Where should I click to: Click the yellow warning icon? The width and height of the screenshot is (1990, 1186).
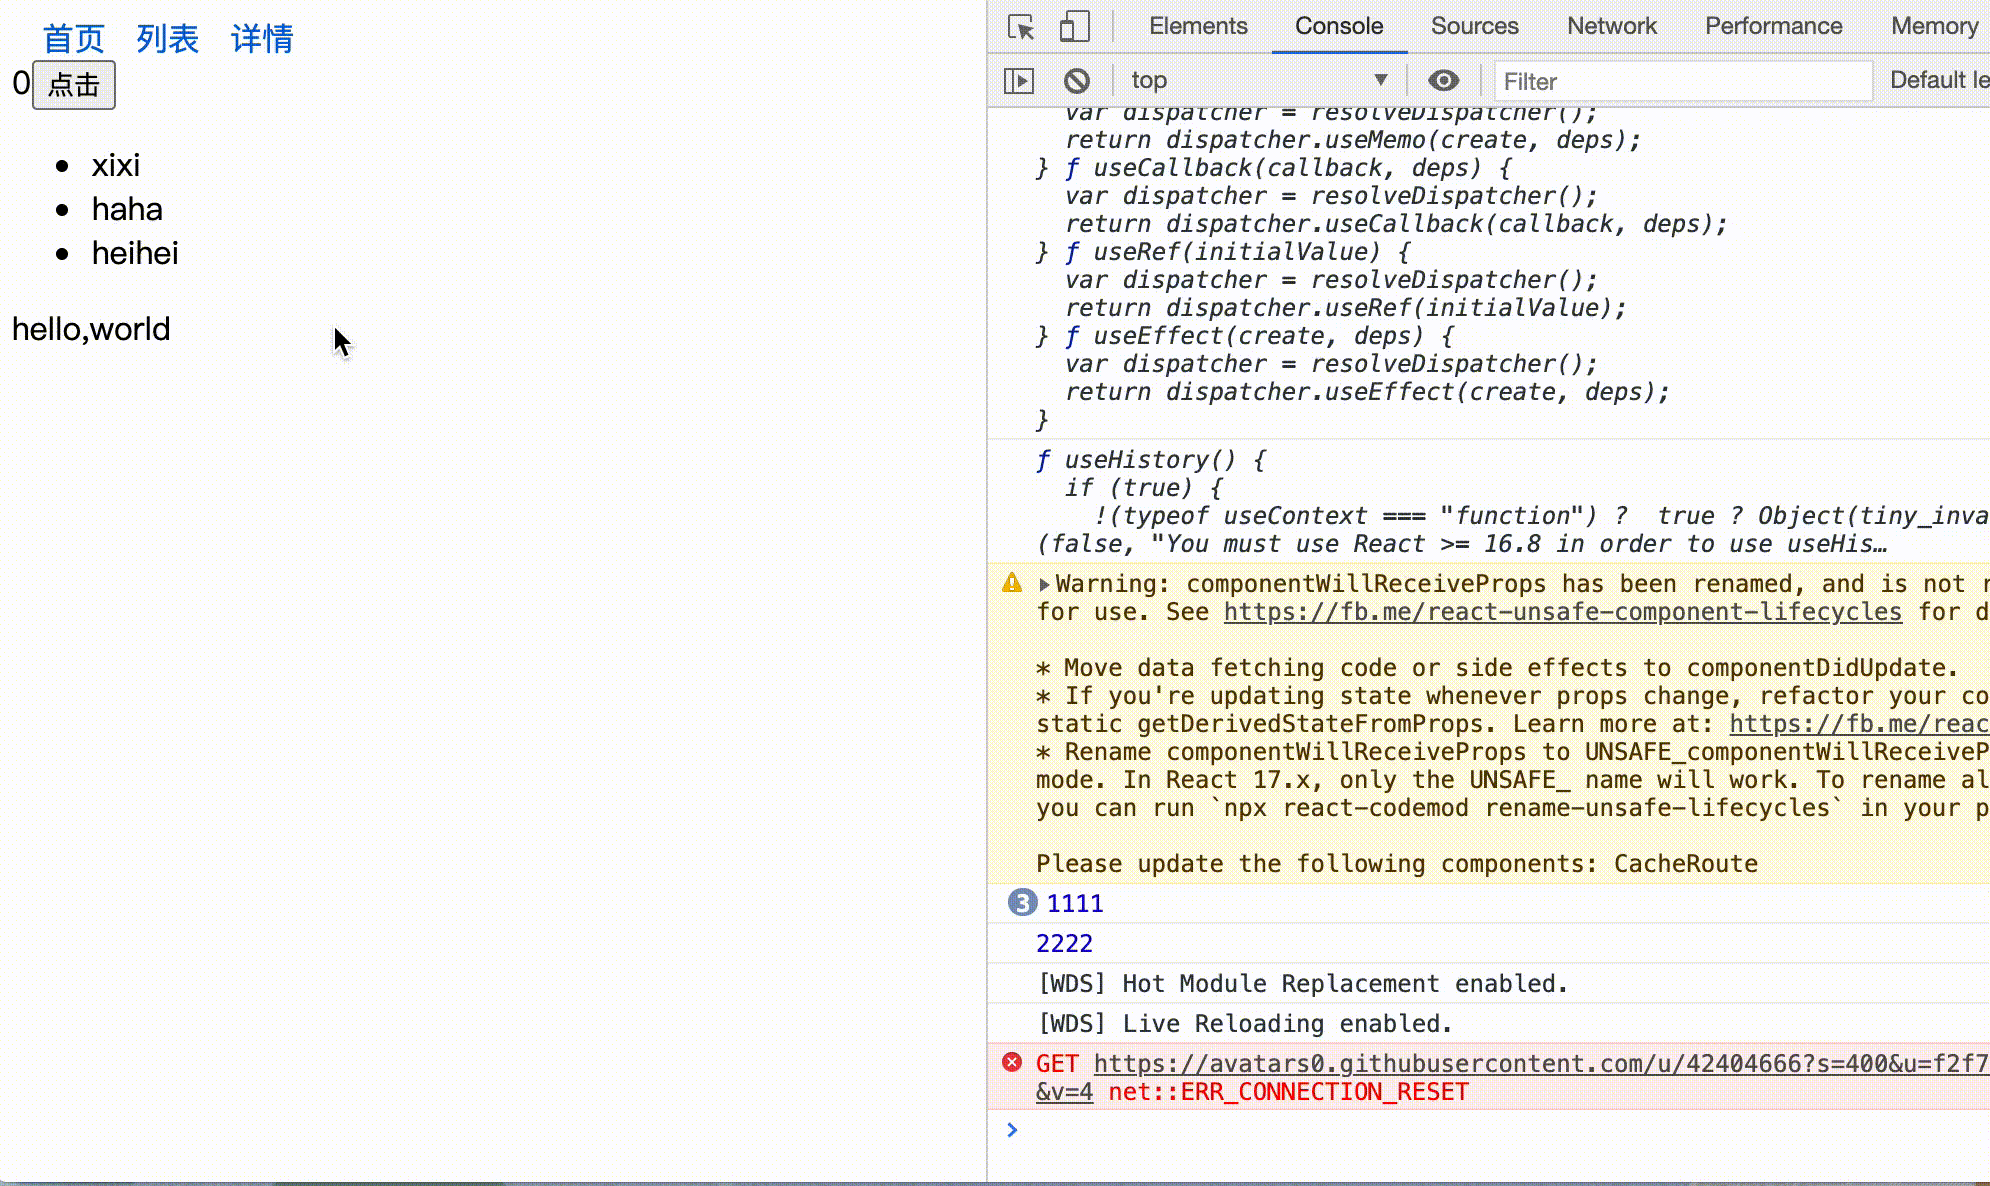tap(1012, 583)
